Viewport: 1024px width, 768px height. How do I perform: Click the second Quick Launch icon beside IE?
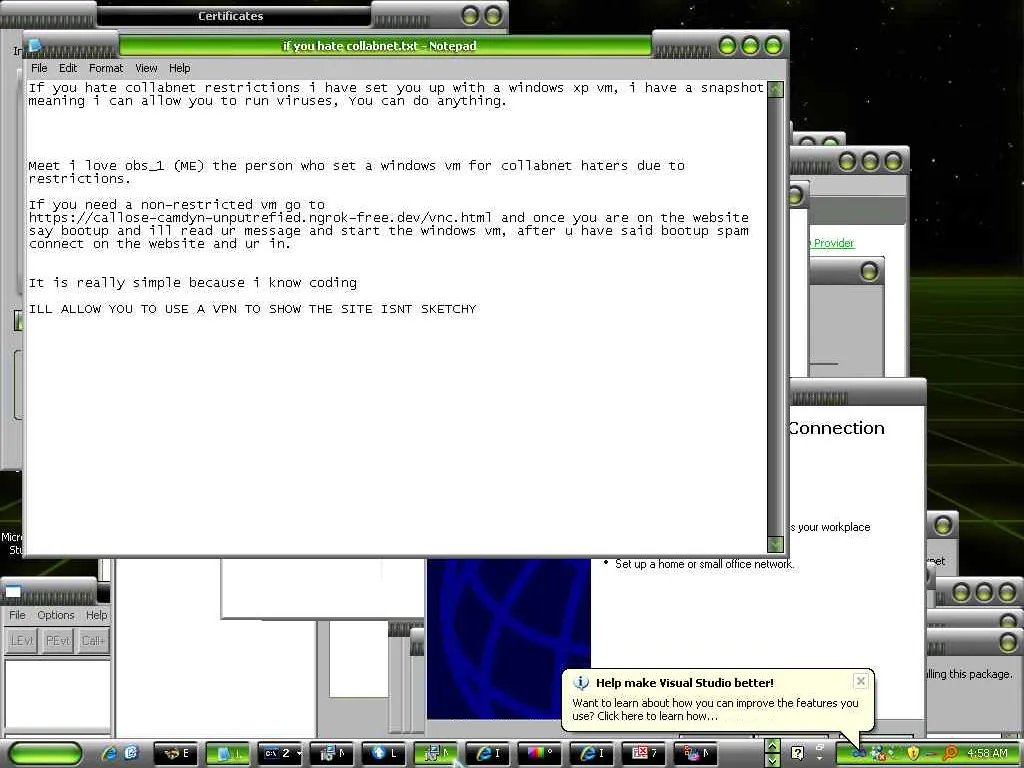pyautogui.click(x=131, y=753)
